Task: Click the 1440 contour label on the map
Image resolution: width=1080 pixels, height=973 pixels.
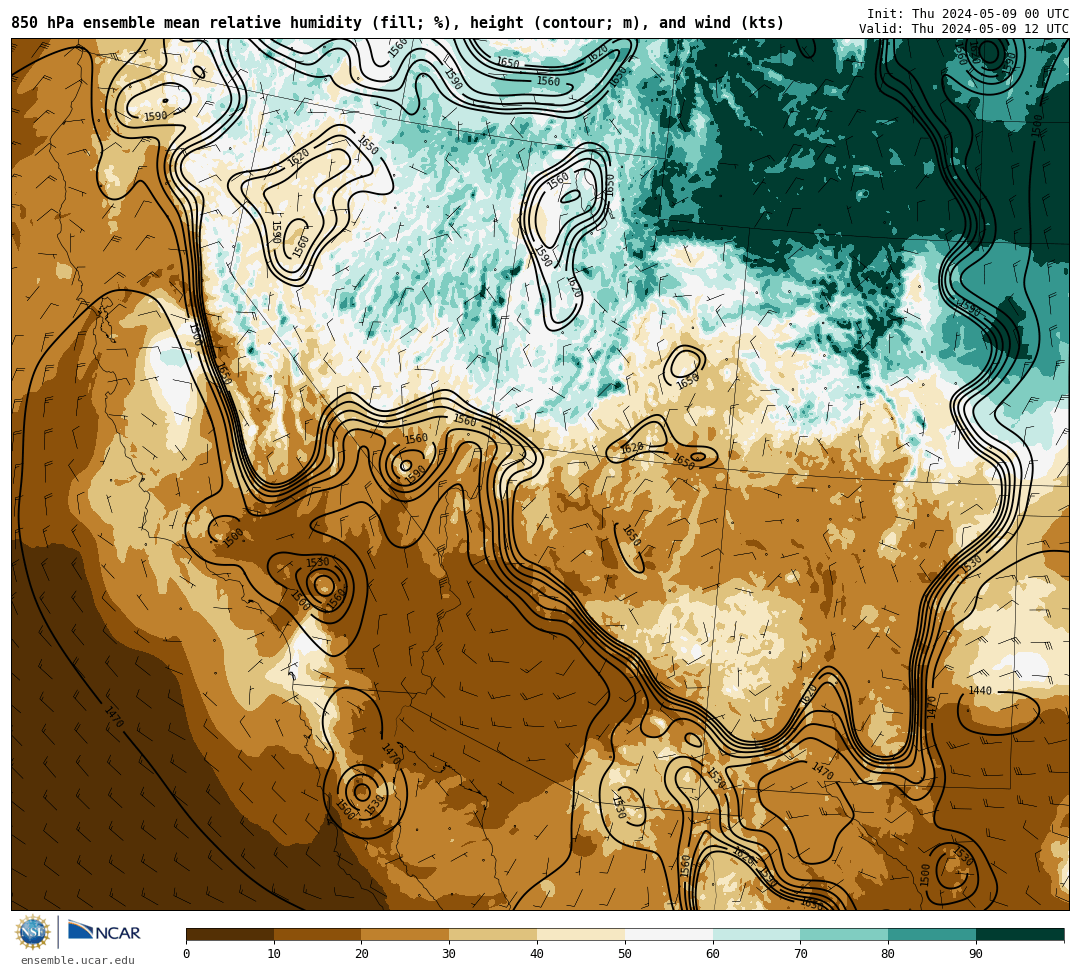Action: [979, 691]
